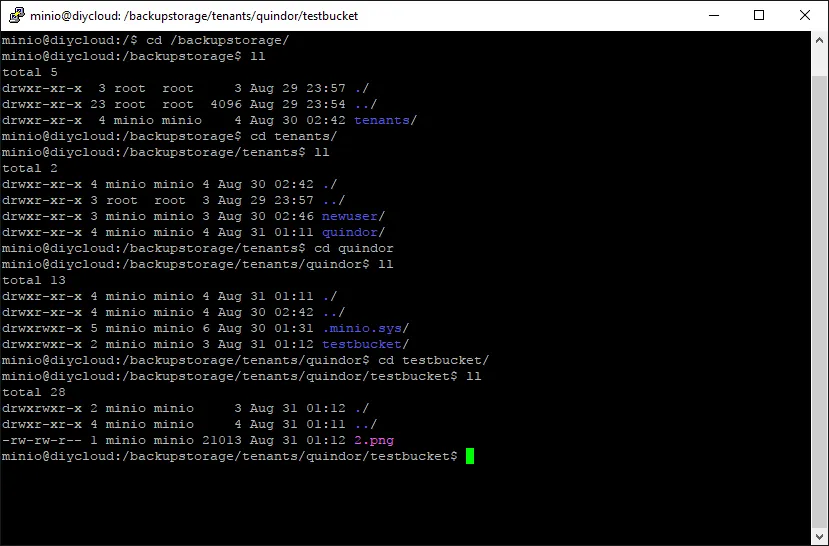Click the 'testbucket/' directory listing entry

[366, 345]
